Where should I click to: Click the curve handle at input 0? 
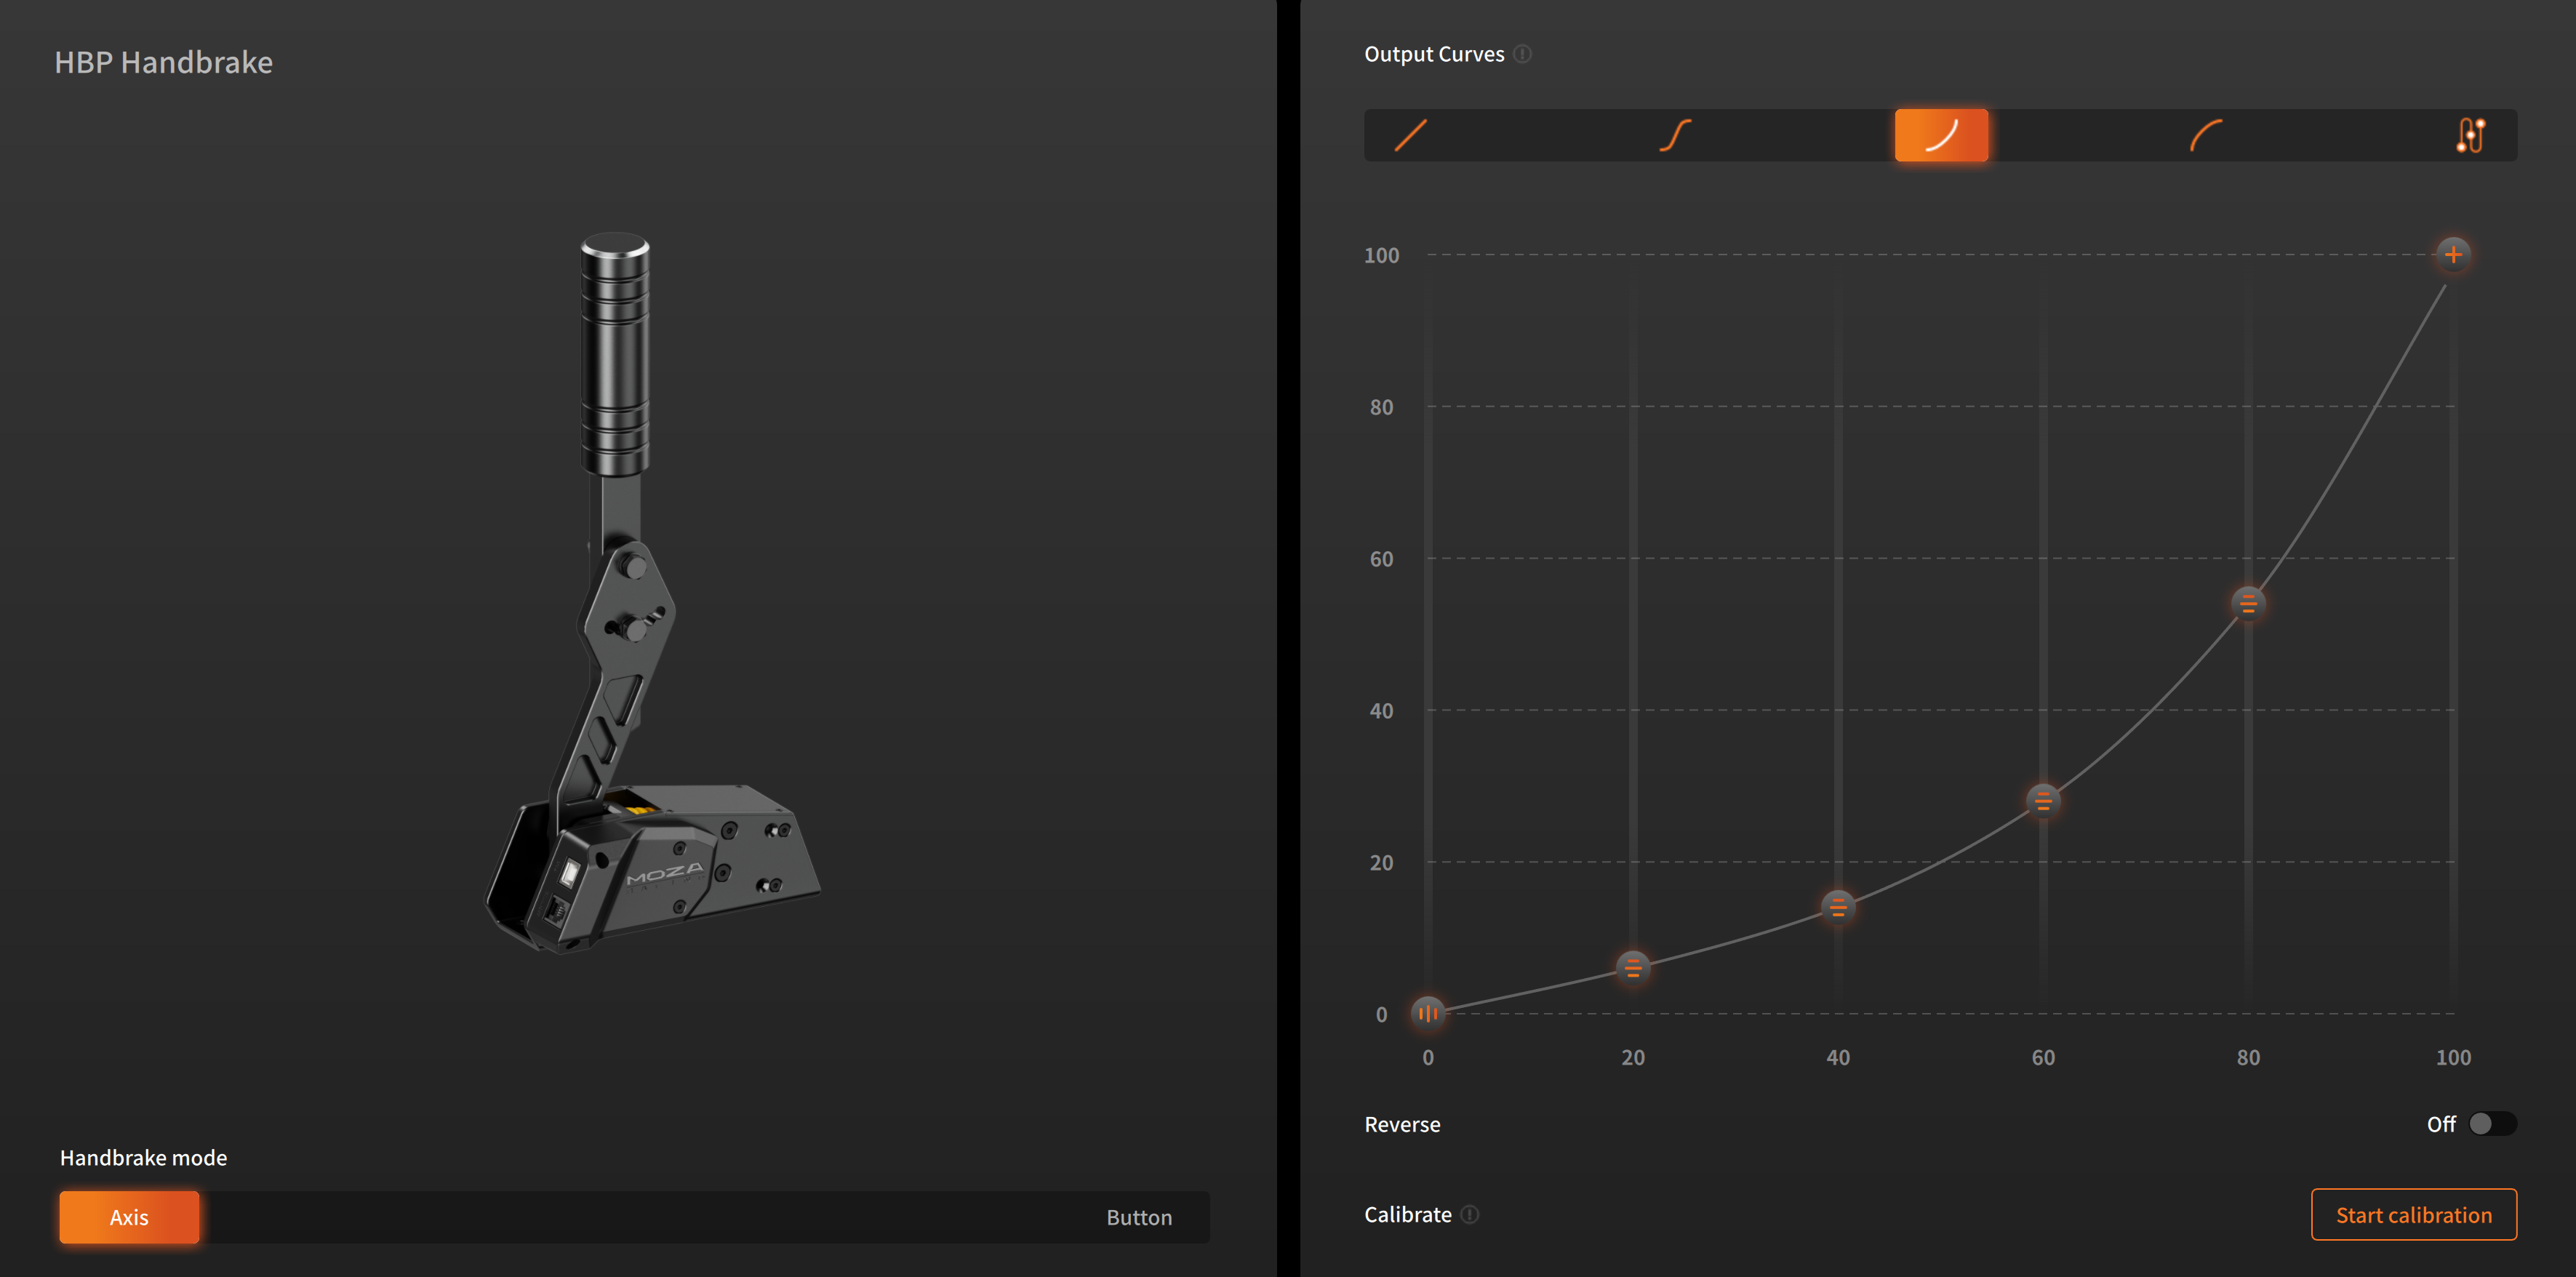1428,1013
